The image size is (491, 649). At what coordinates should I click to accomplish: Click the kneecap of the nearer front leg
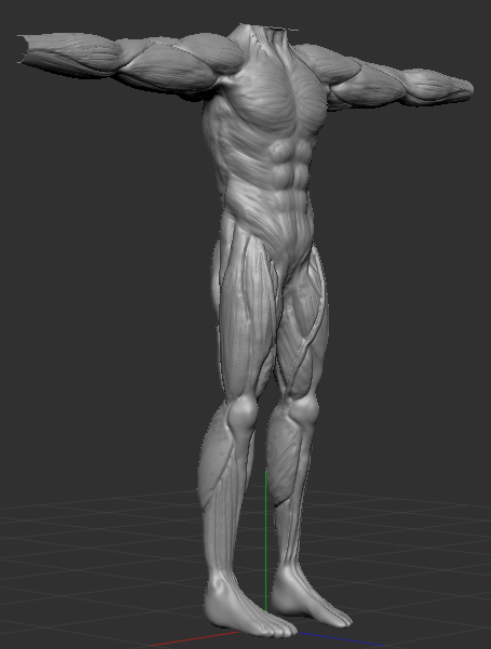242,411
